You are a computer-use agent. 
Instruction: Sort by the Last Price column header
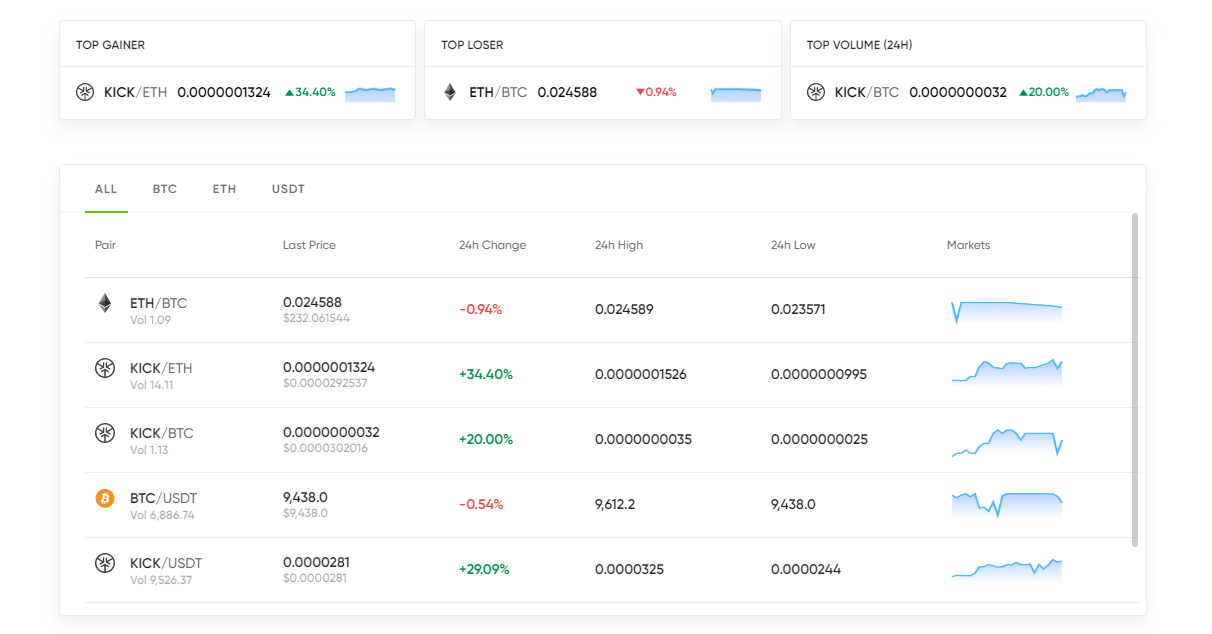tap(309, 245)
